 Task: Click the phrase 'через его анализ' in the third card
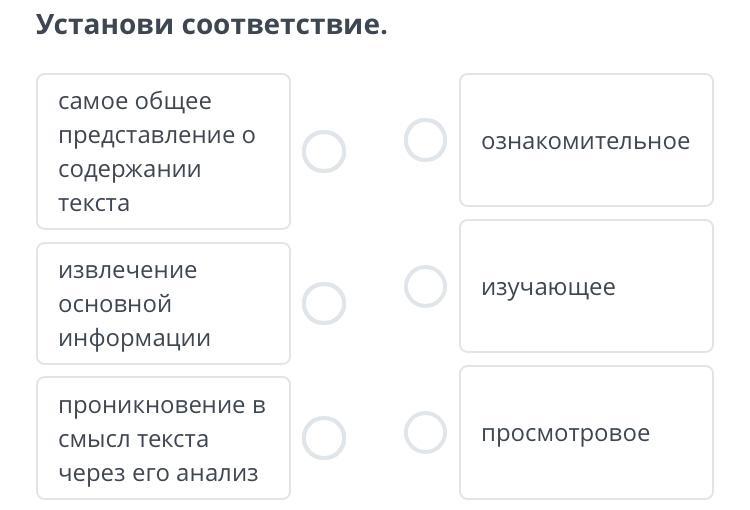158,473
